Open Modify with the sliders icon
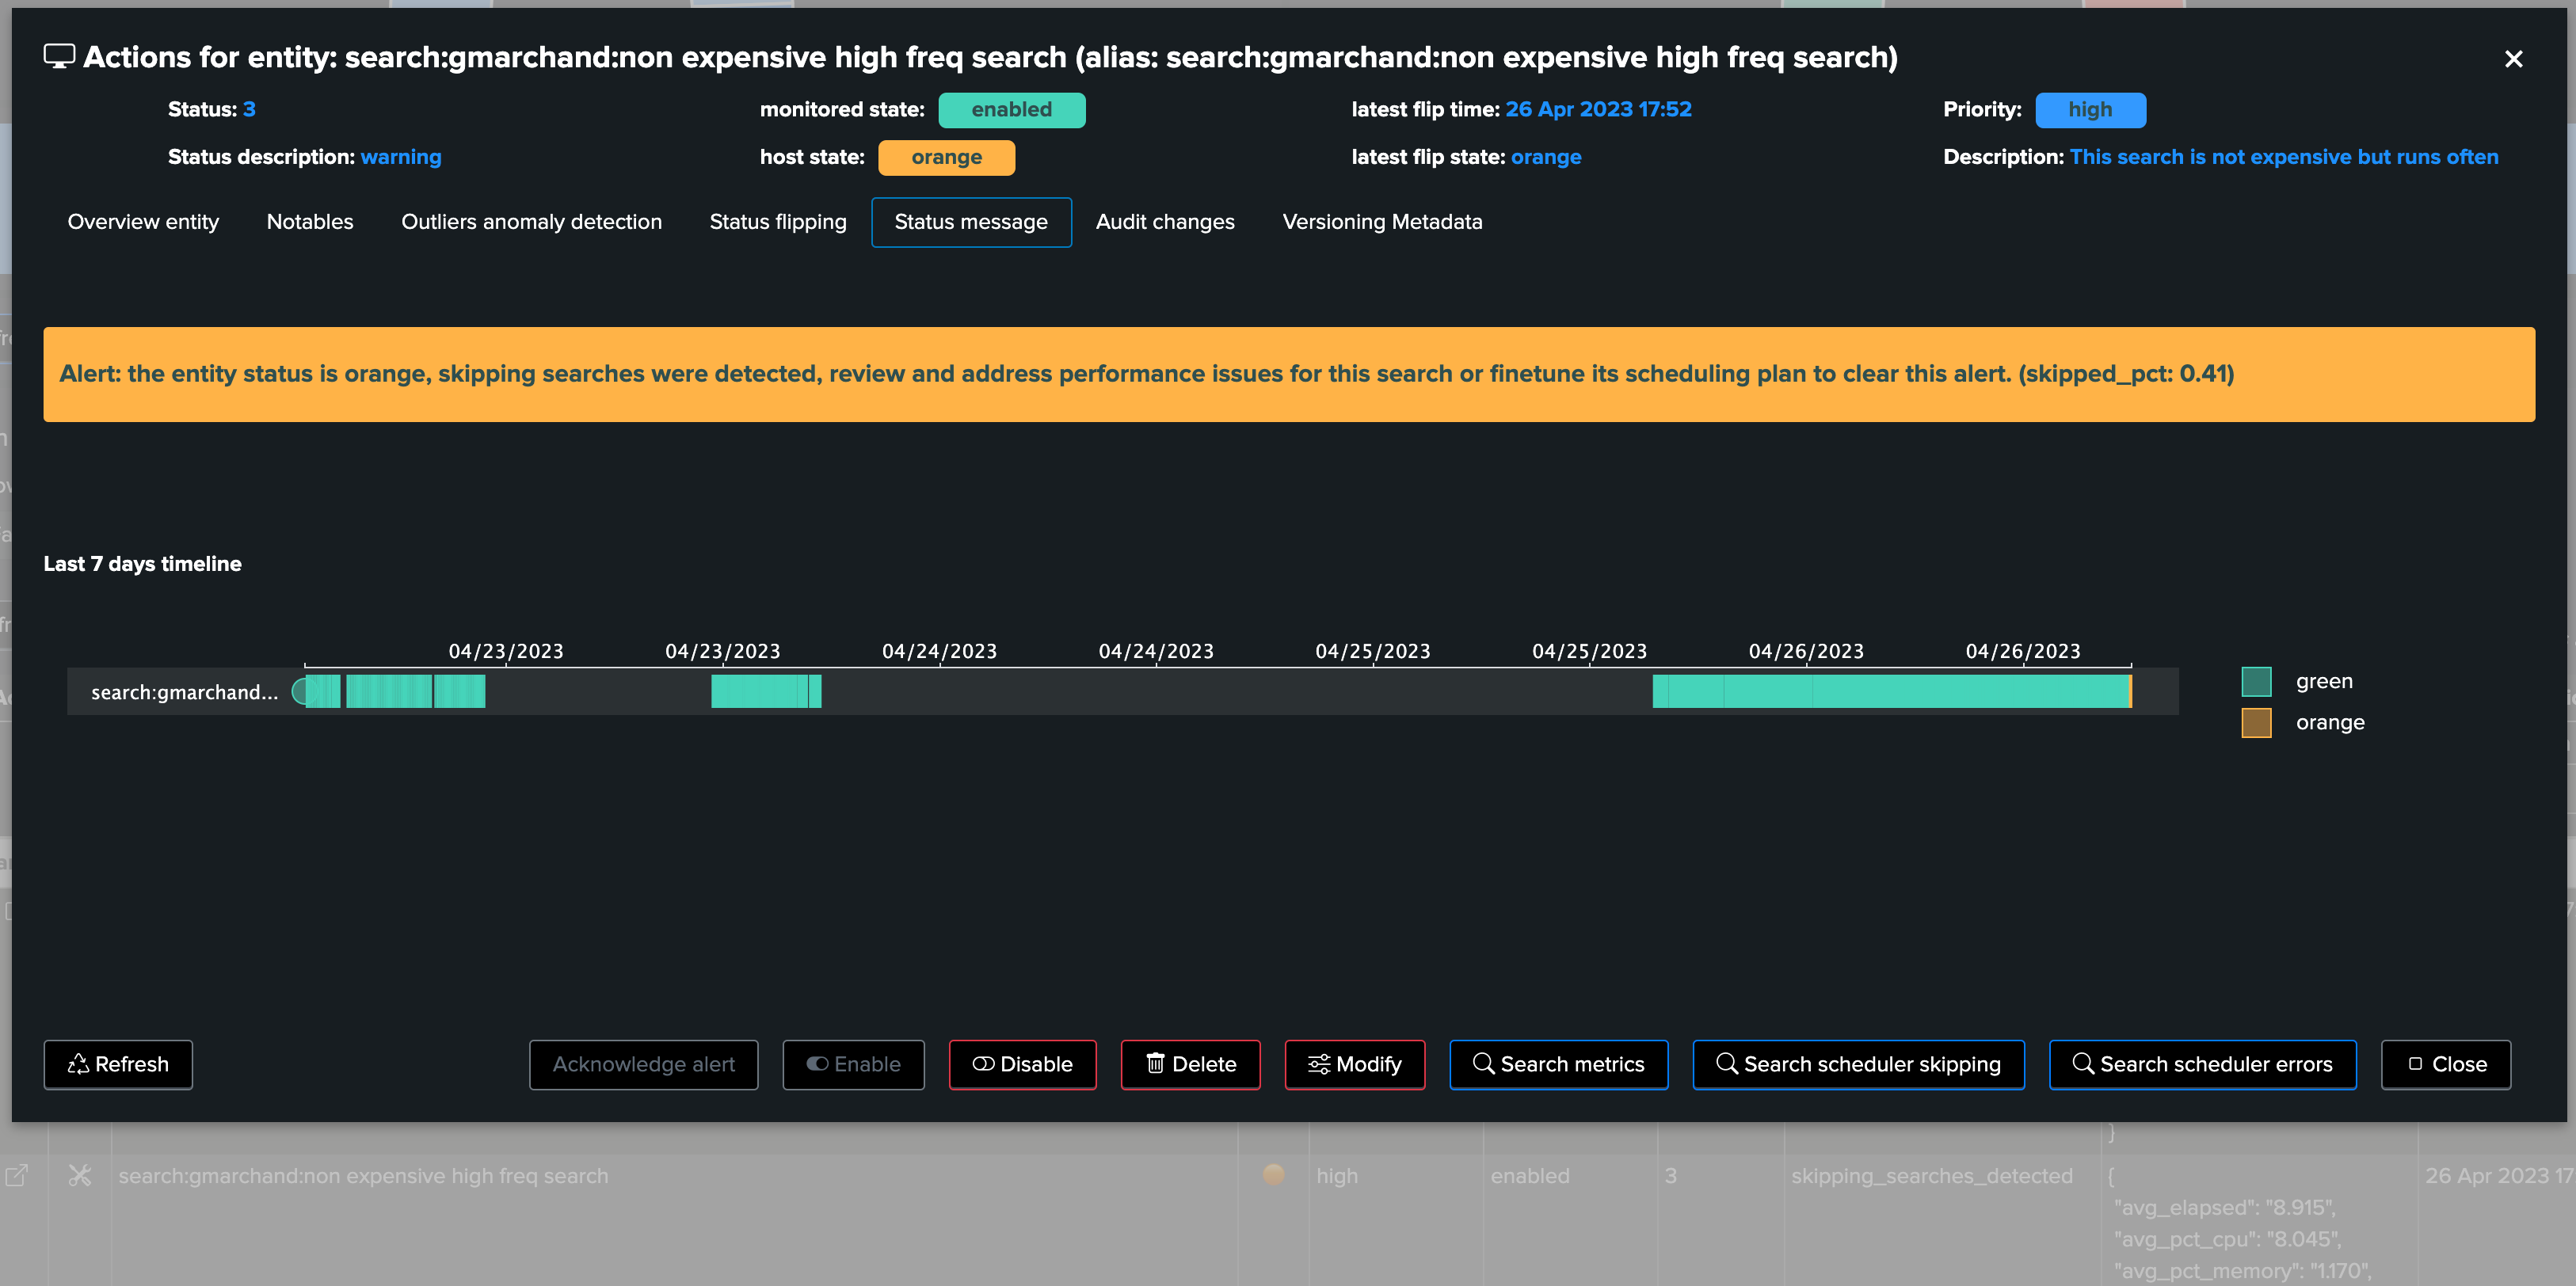This screenshot has height=1286, width=2576. (x=1355, y=1064)
